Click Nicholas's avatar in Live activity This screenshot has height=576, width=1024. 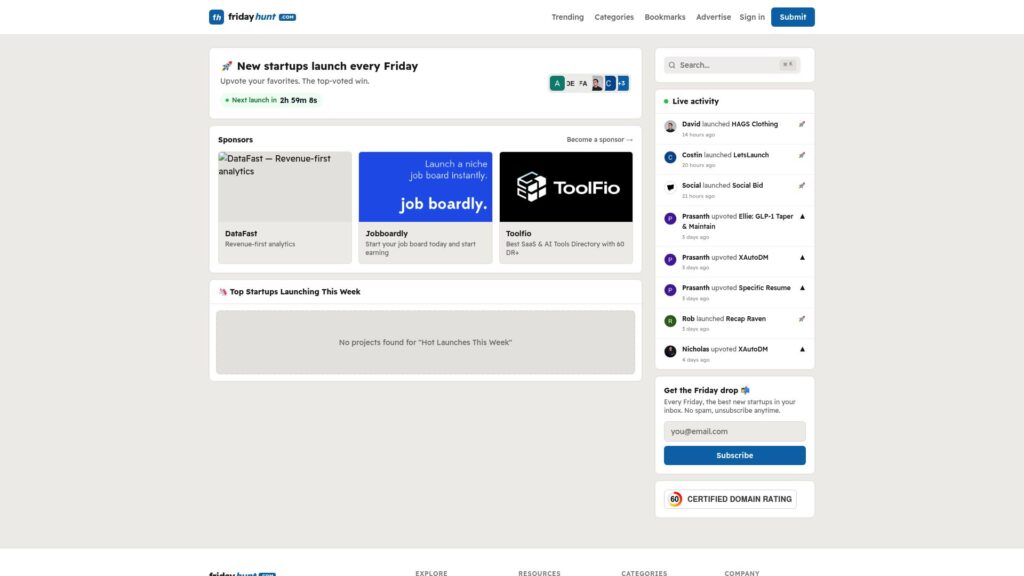[670, 351]
